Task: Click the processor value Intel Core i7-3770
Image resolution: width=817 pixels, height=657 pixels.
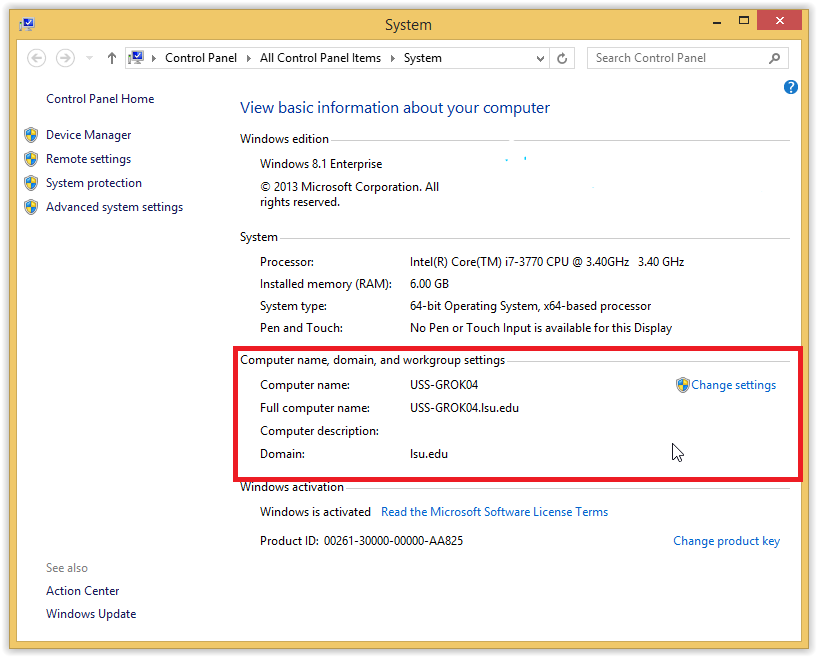Action: (547, 262)
